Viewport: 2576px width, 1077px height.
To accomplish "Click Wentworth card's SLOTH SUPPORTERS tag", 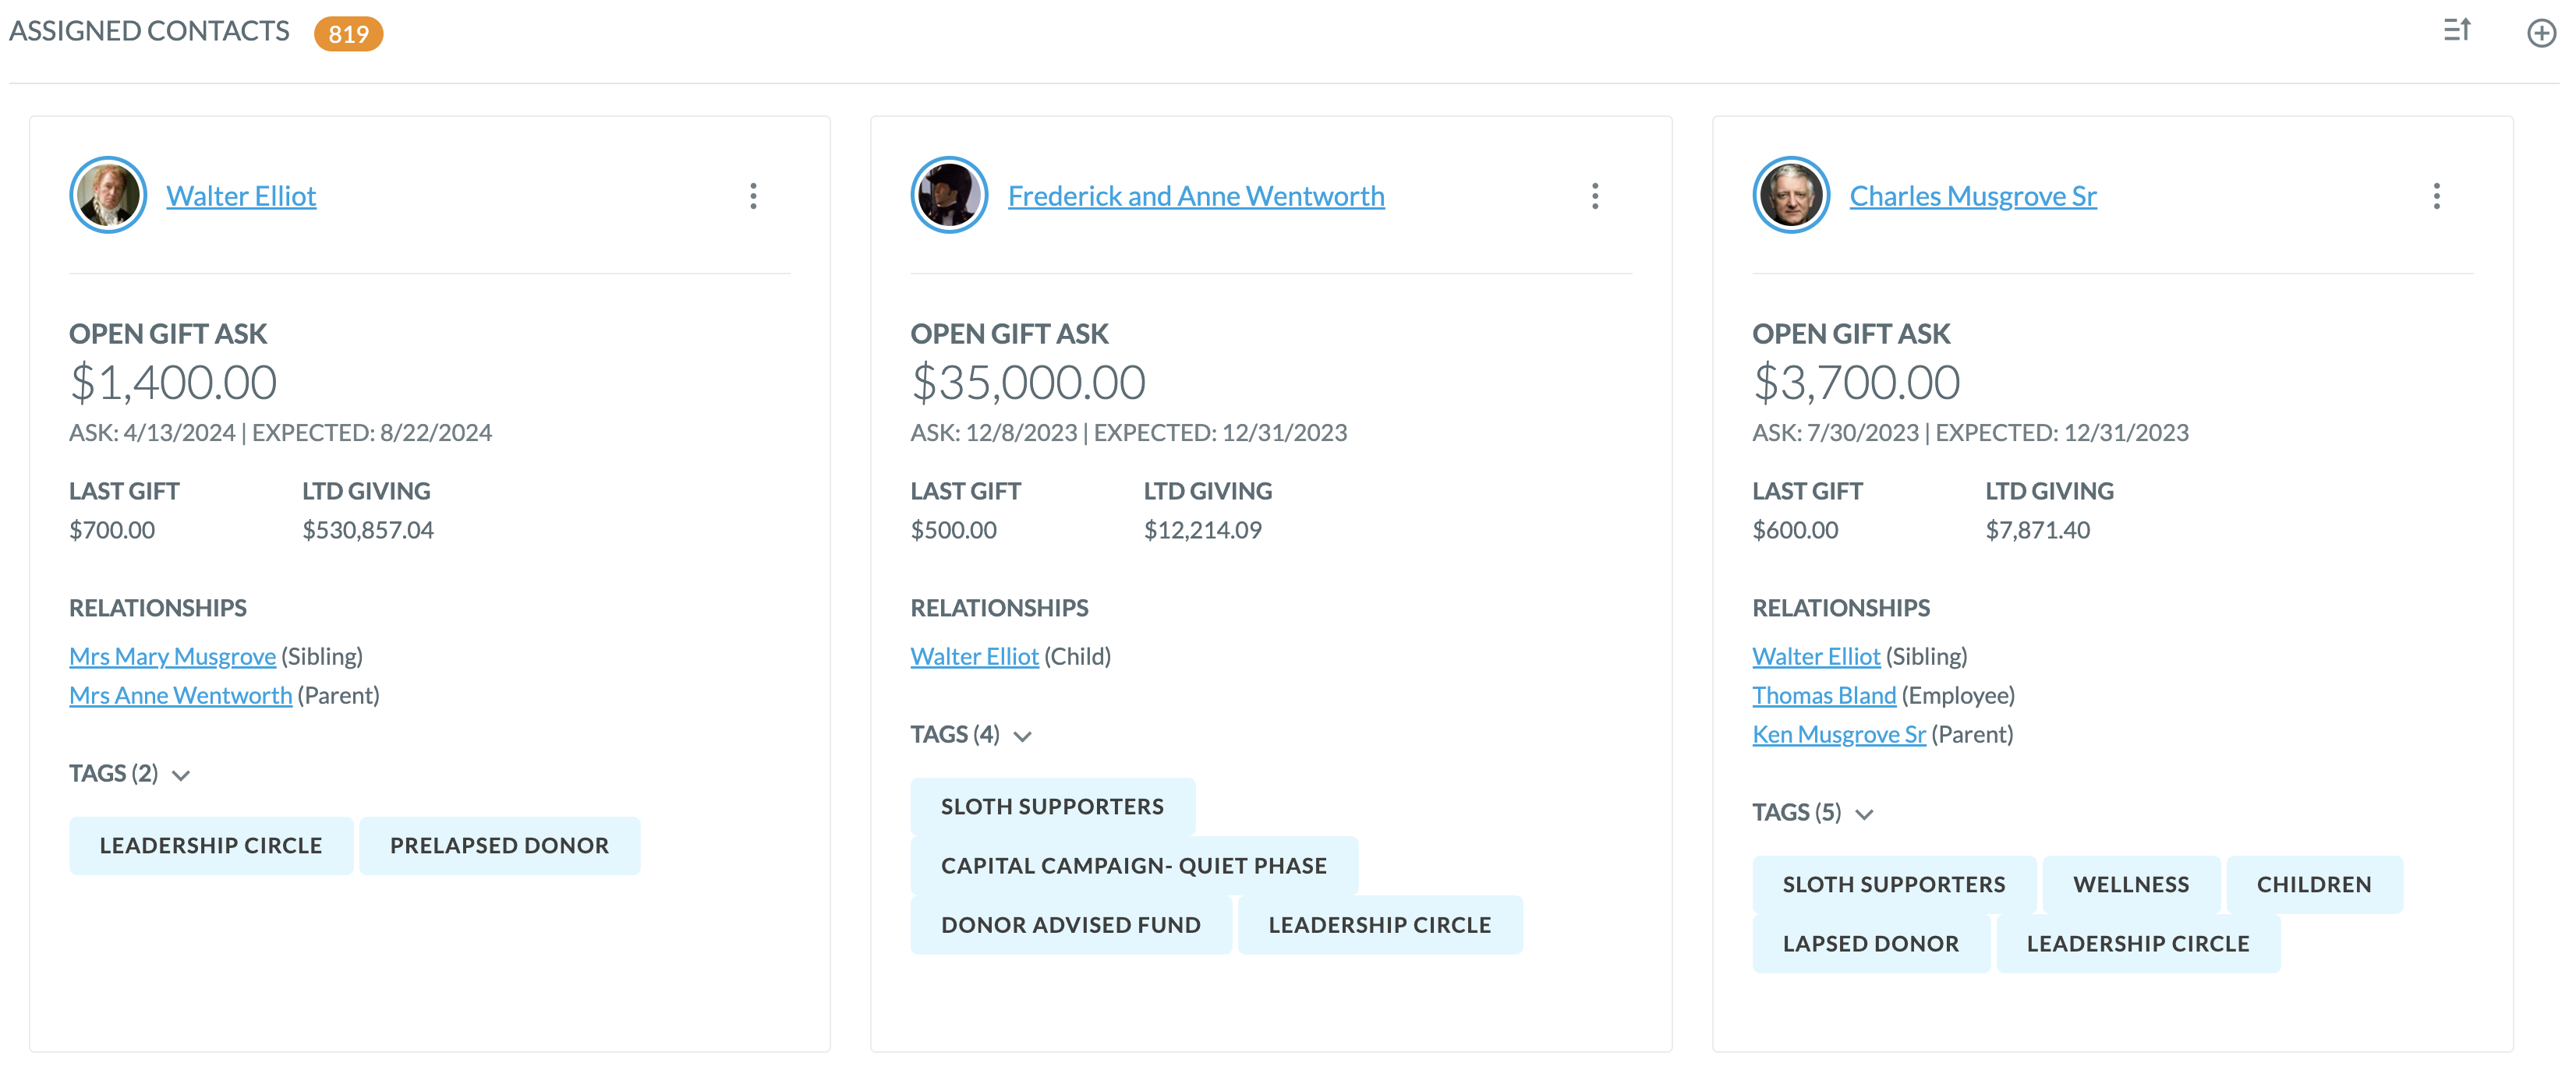I will (x=1052, y=807).
